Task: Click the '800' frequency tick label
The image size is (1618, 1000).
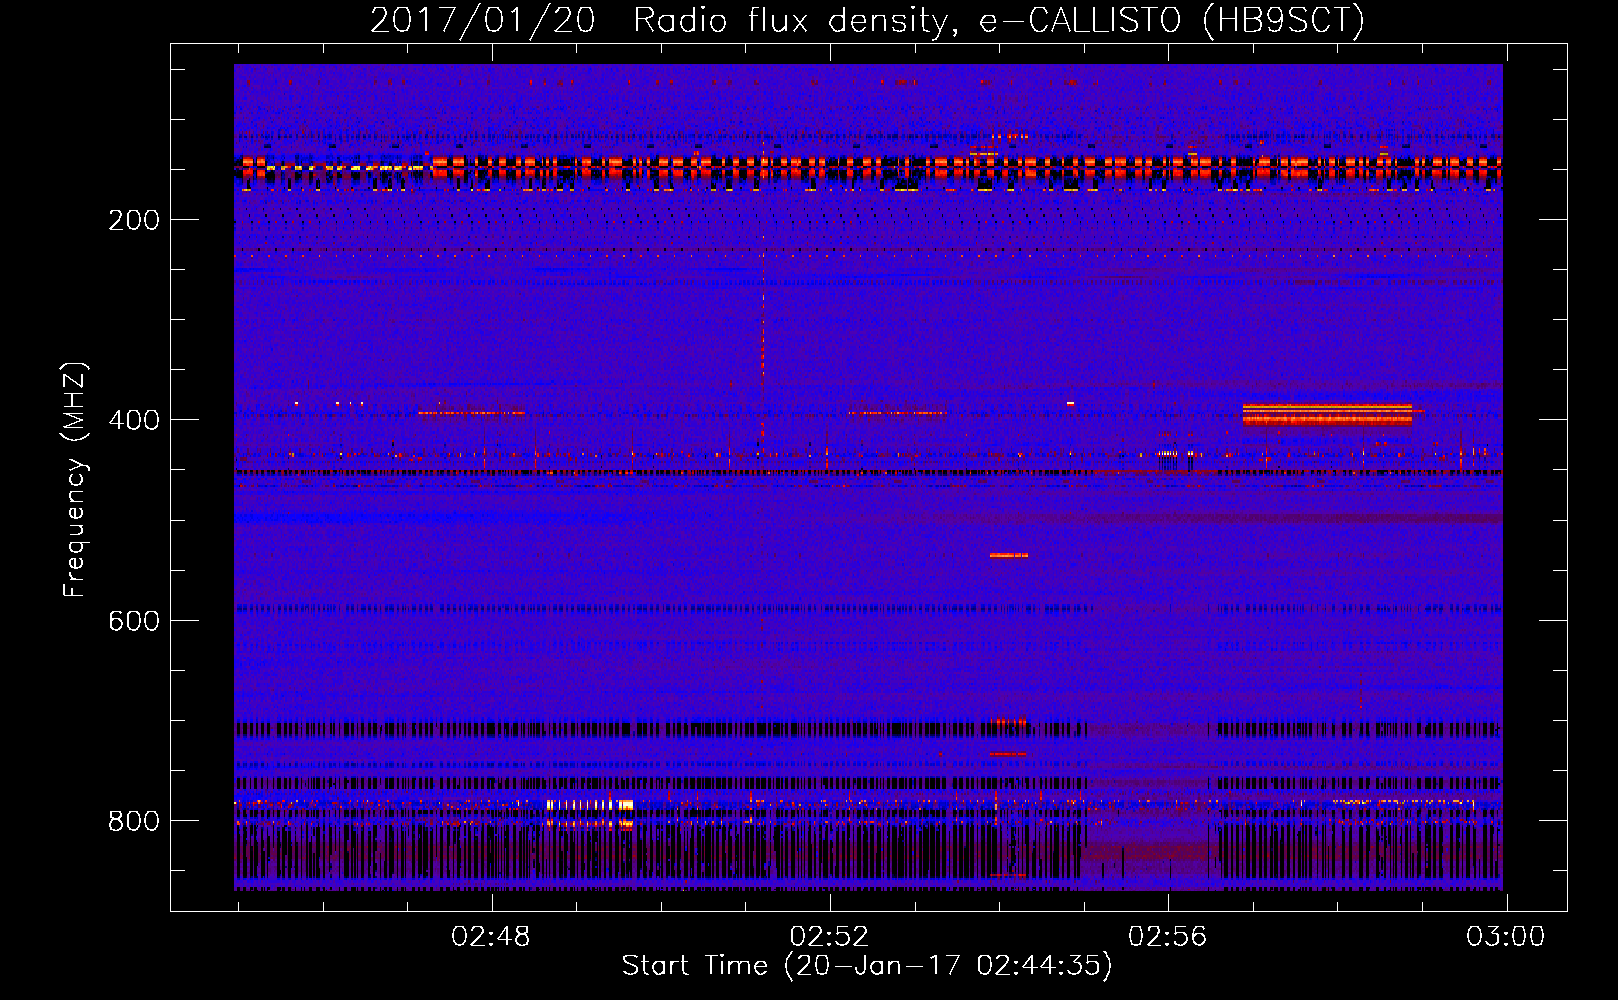Action: (134, 821)
